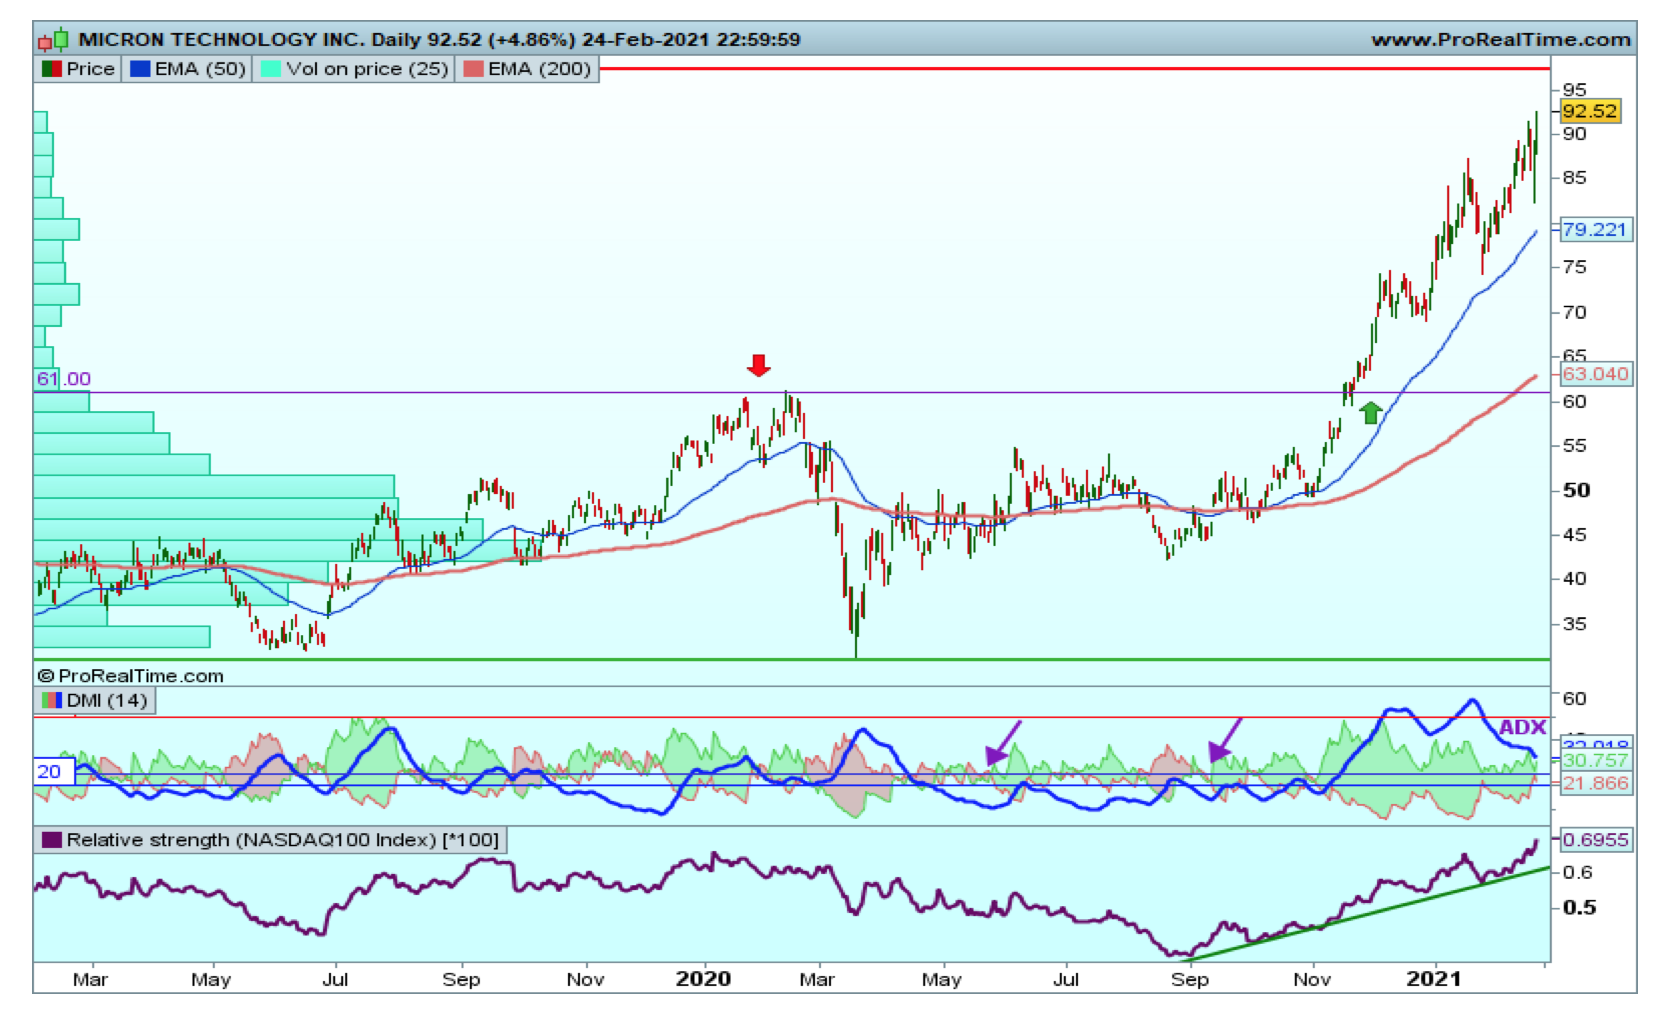Click the 2021 year label on time axis
The width and height of the screenshot is (1658, 1016).
tap(1433, 979)
